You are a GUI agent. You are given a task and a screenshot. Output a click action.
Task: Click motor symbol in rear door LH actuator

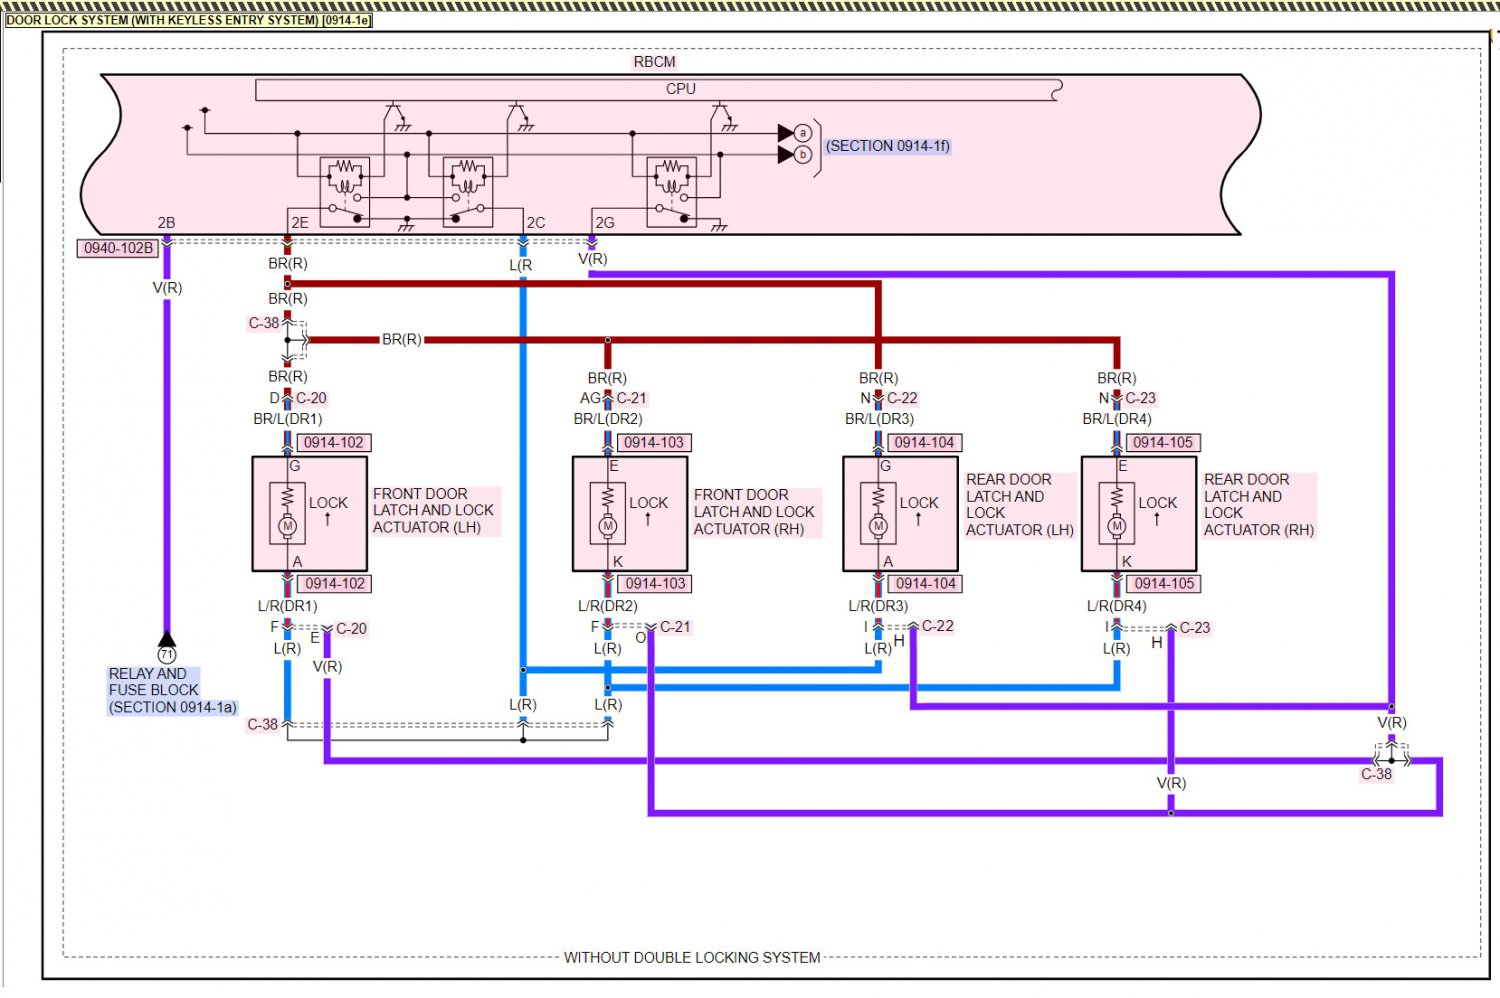click(878, 526)
